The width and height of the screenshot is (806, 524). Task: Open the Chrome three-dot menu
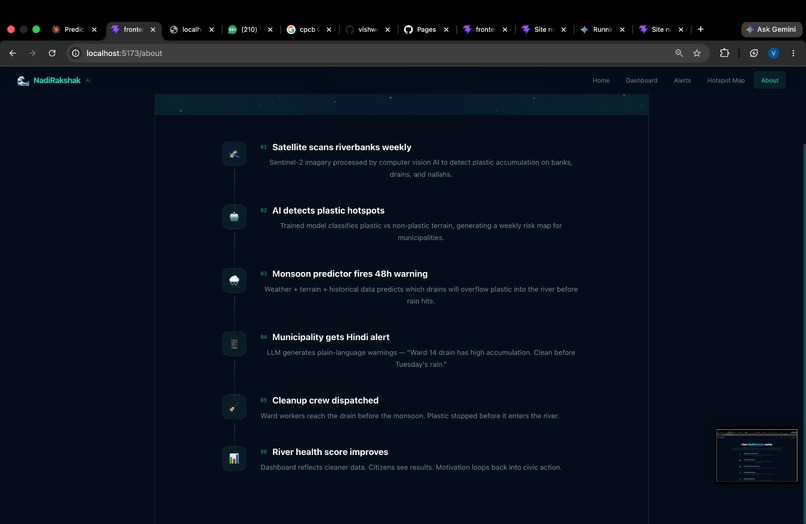793,53
